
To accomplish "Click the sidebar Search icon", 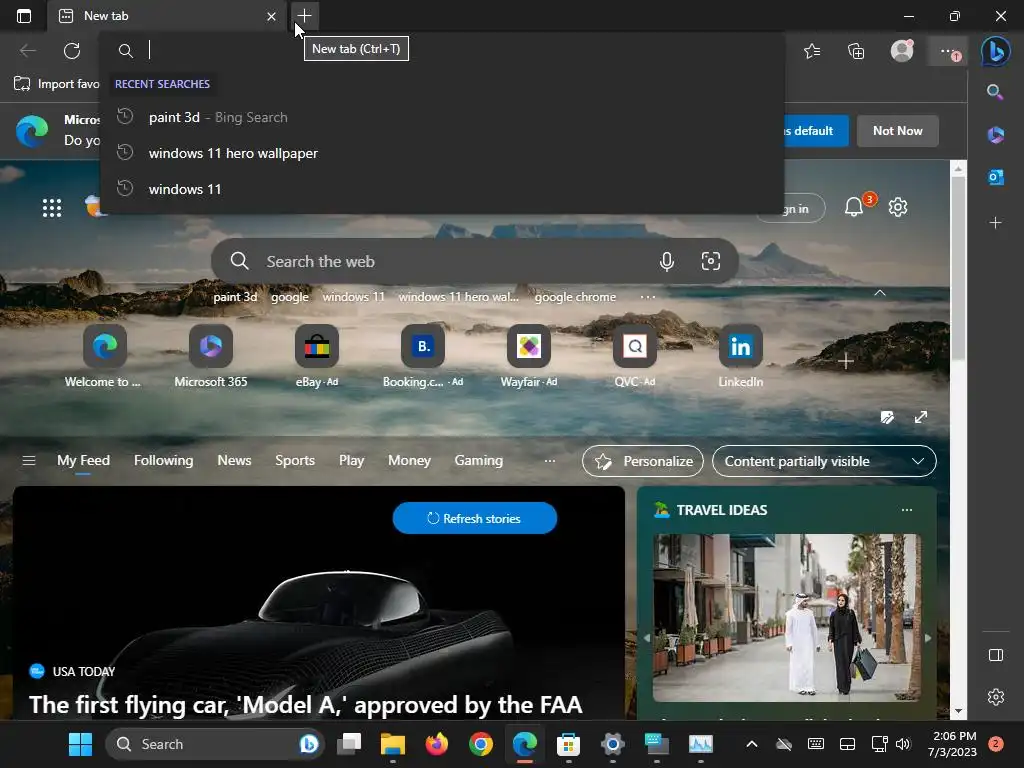I will point(995,91).
